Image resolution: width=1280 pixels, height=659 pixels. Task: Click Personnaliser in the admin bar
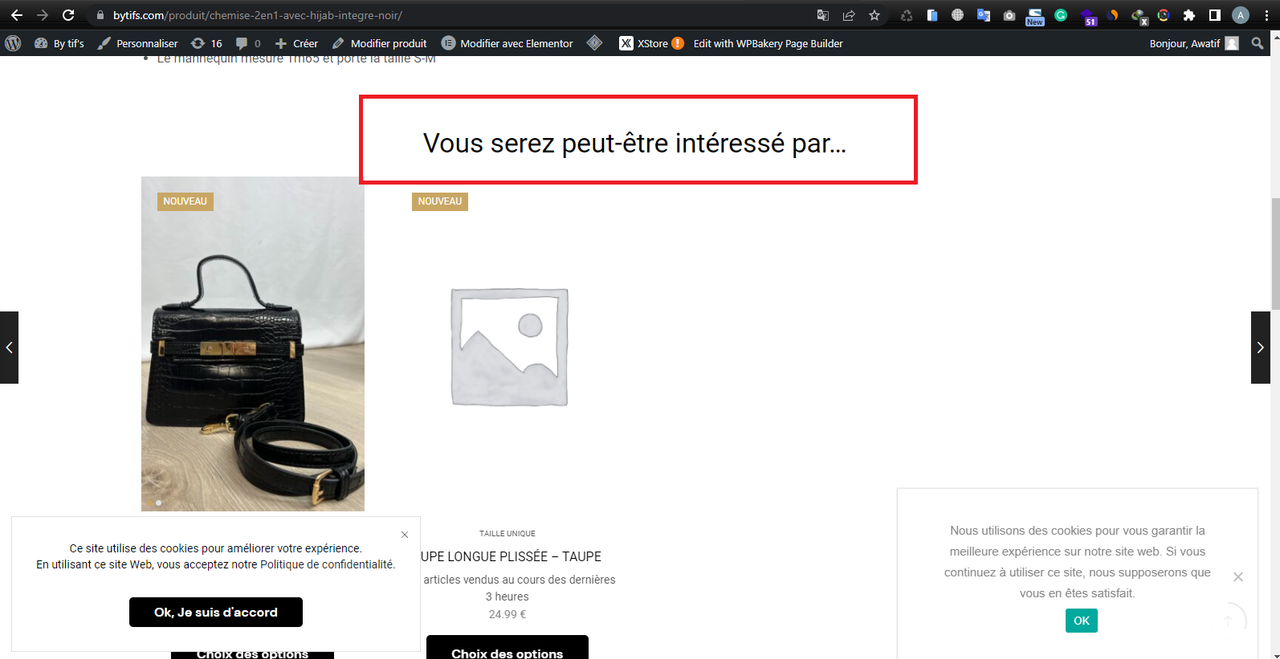pyautogui.click(x=137, y=43)
